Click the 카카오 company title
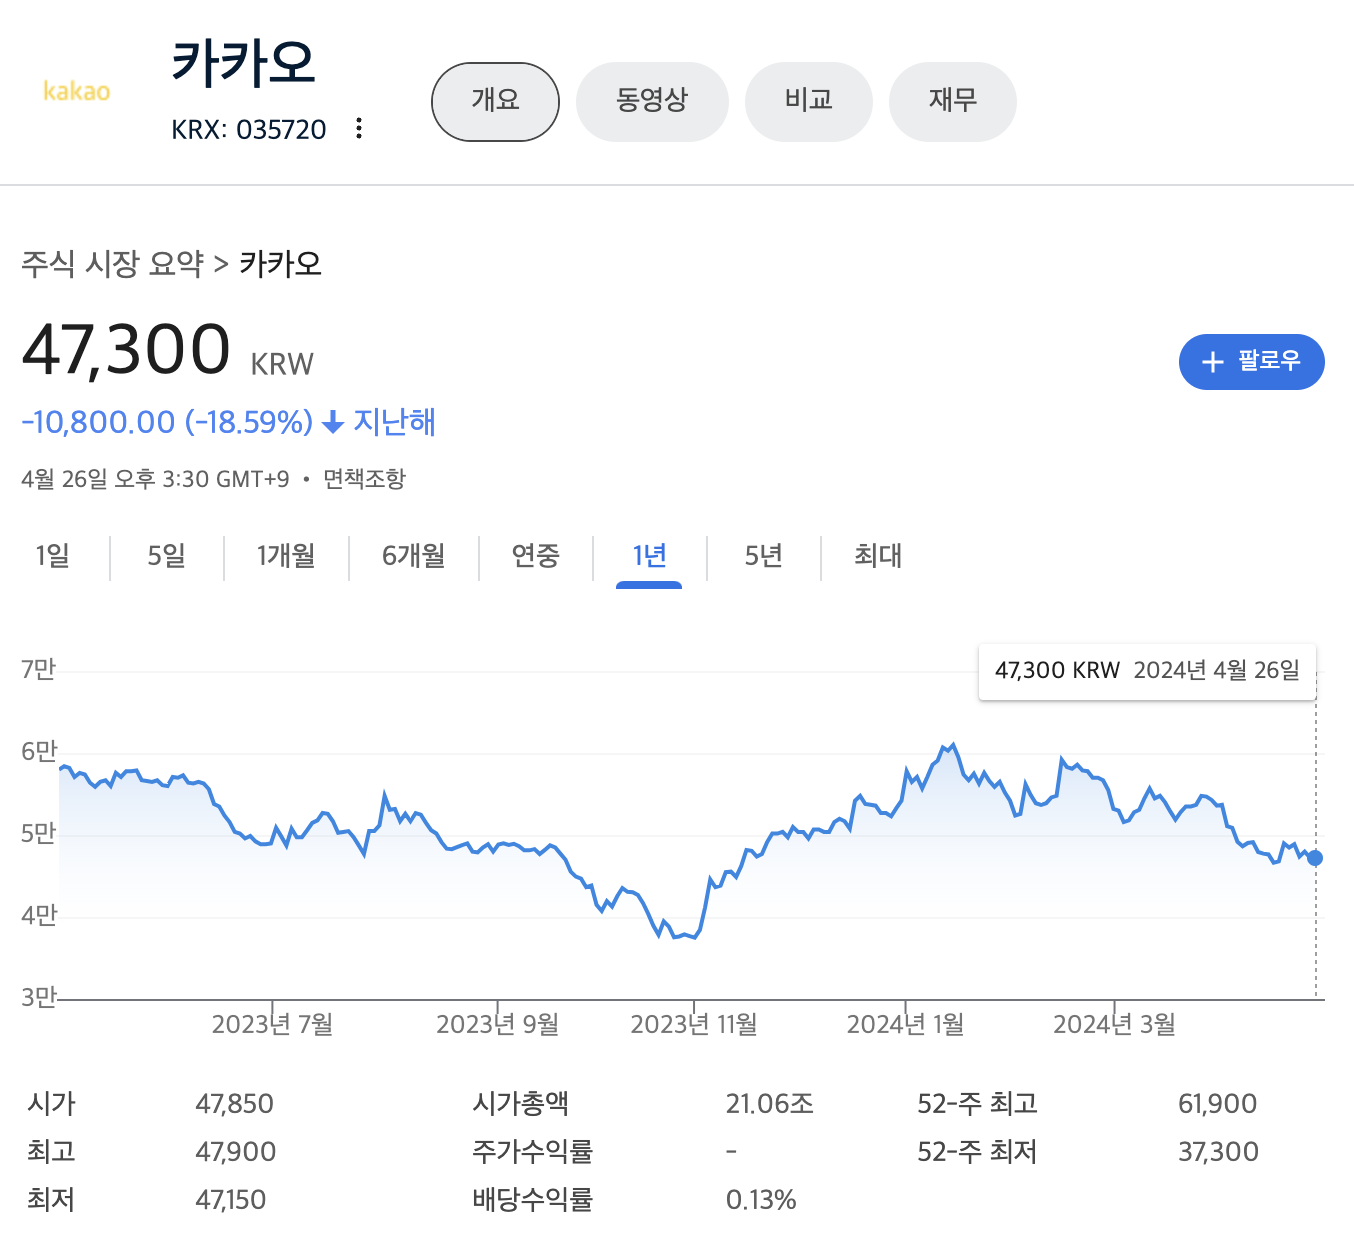 point(243,63)
